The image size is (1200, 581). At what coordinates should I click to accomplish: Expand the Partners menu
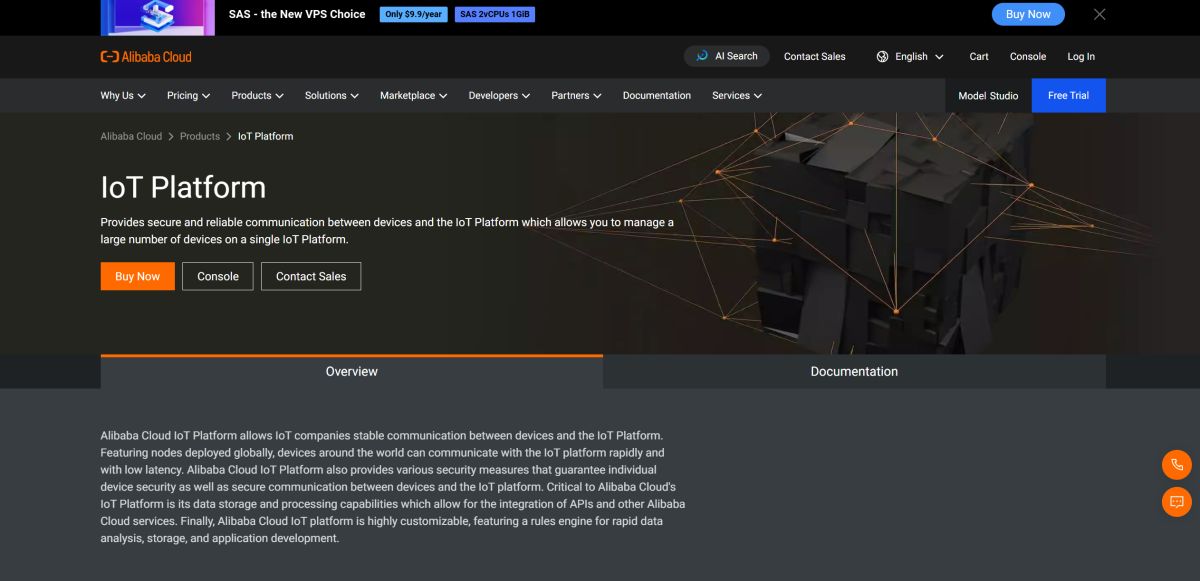tap(576, 96)
